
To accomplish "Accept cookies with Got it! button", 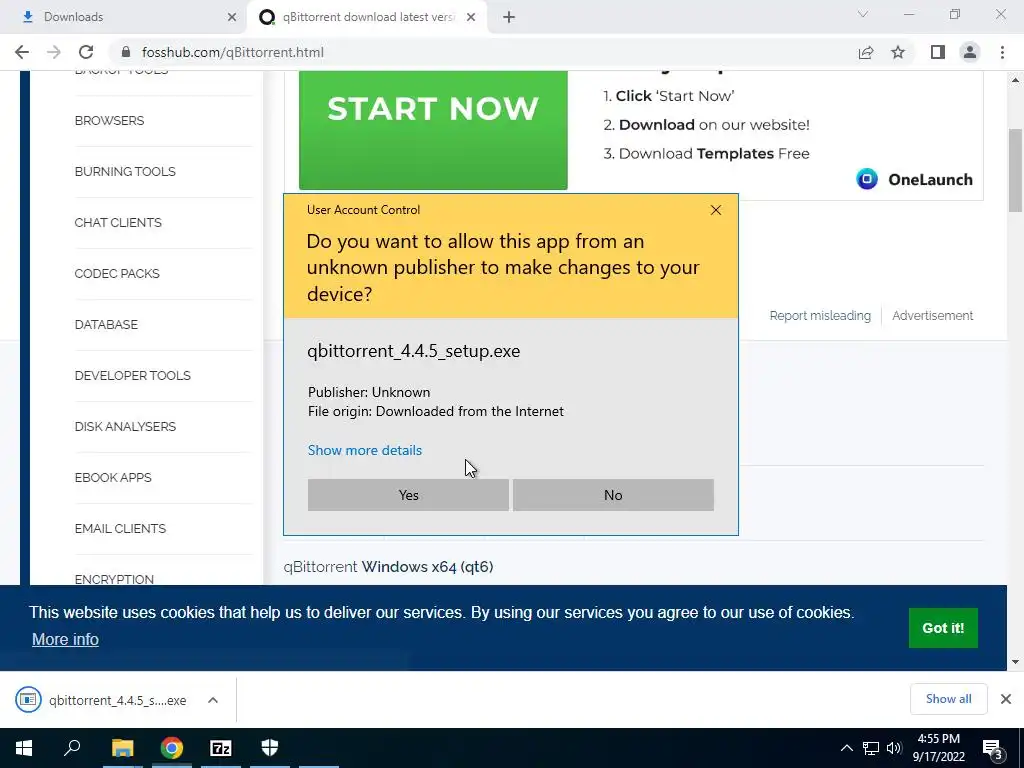I will (943, 628).
